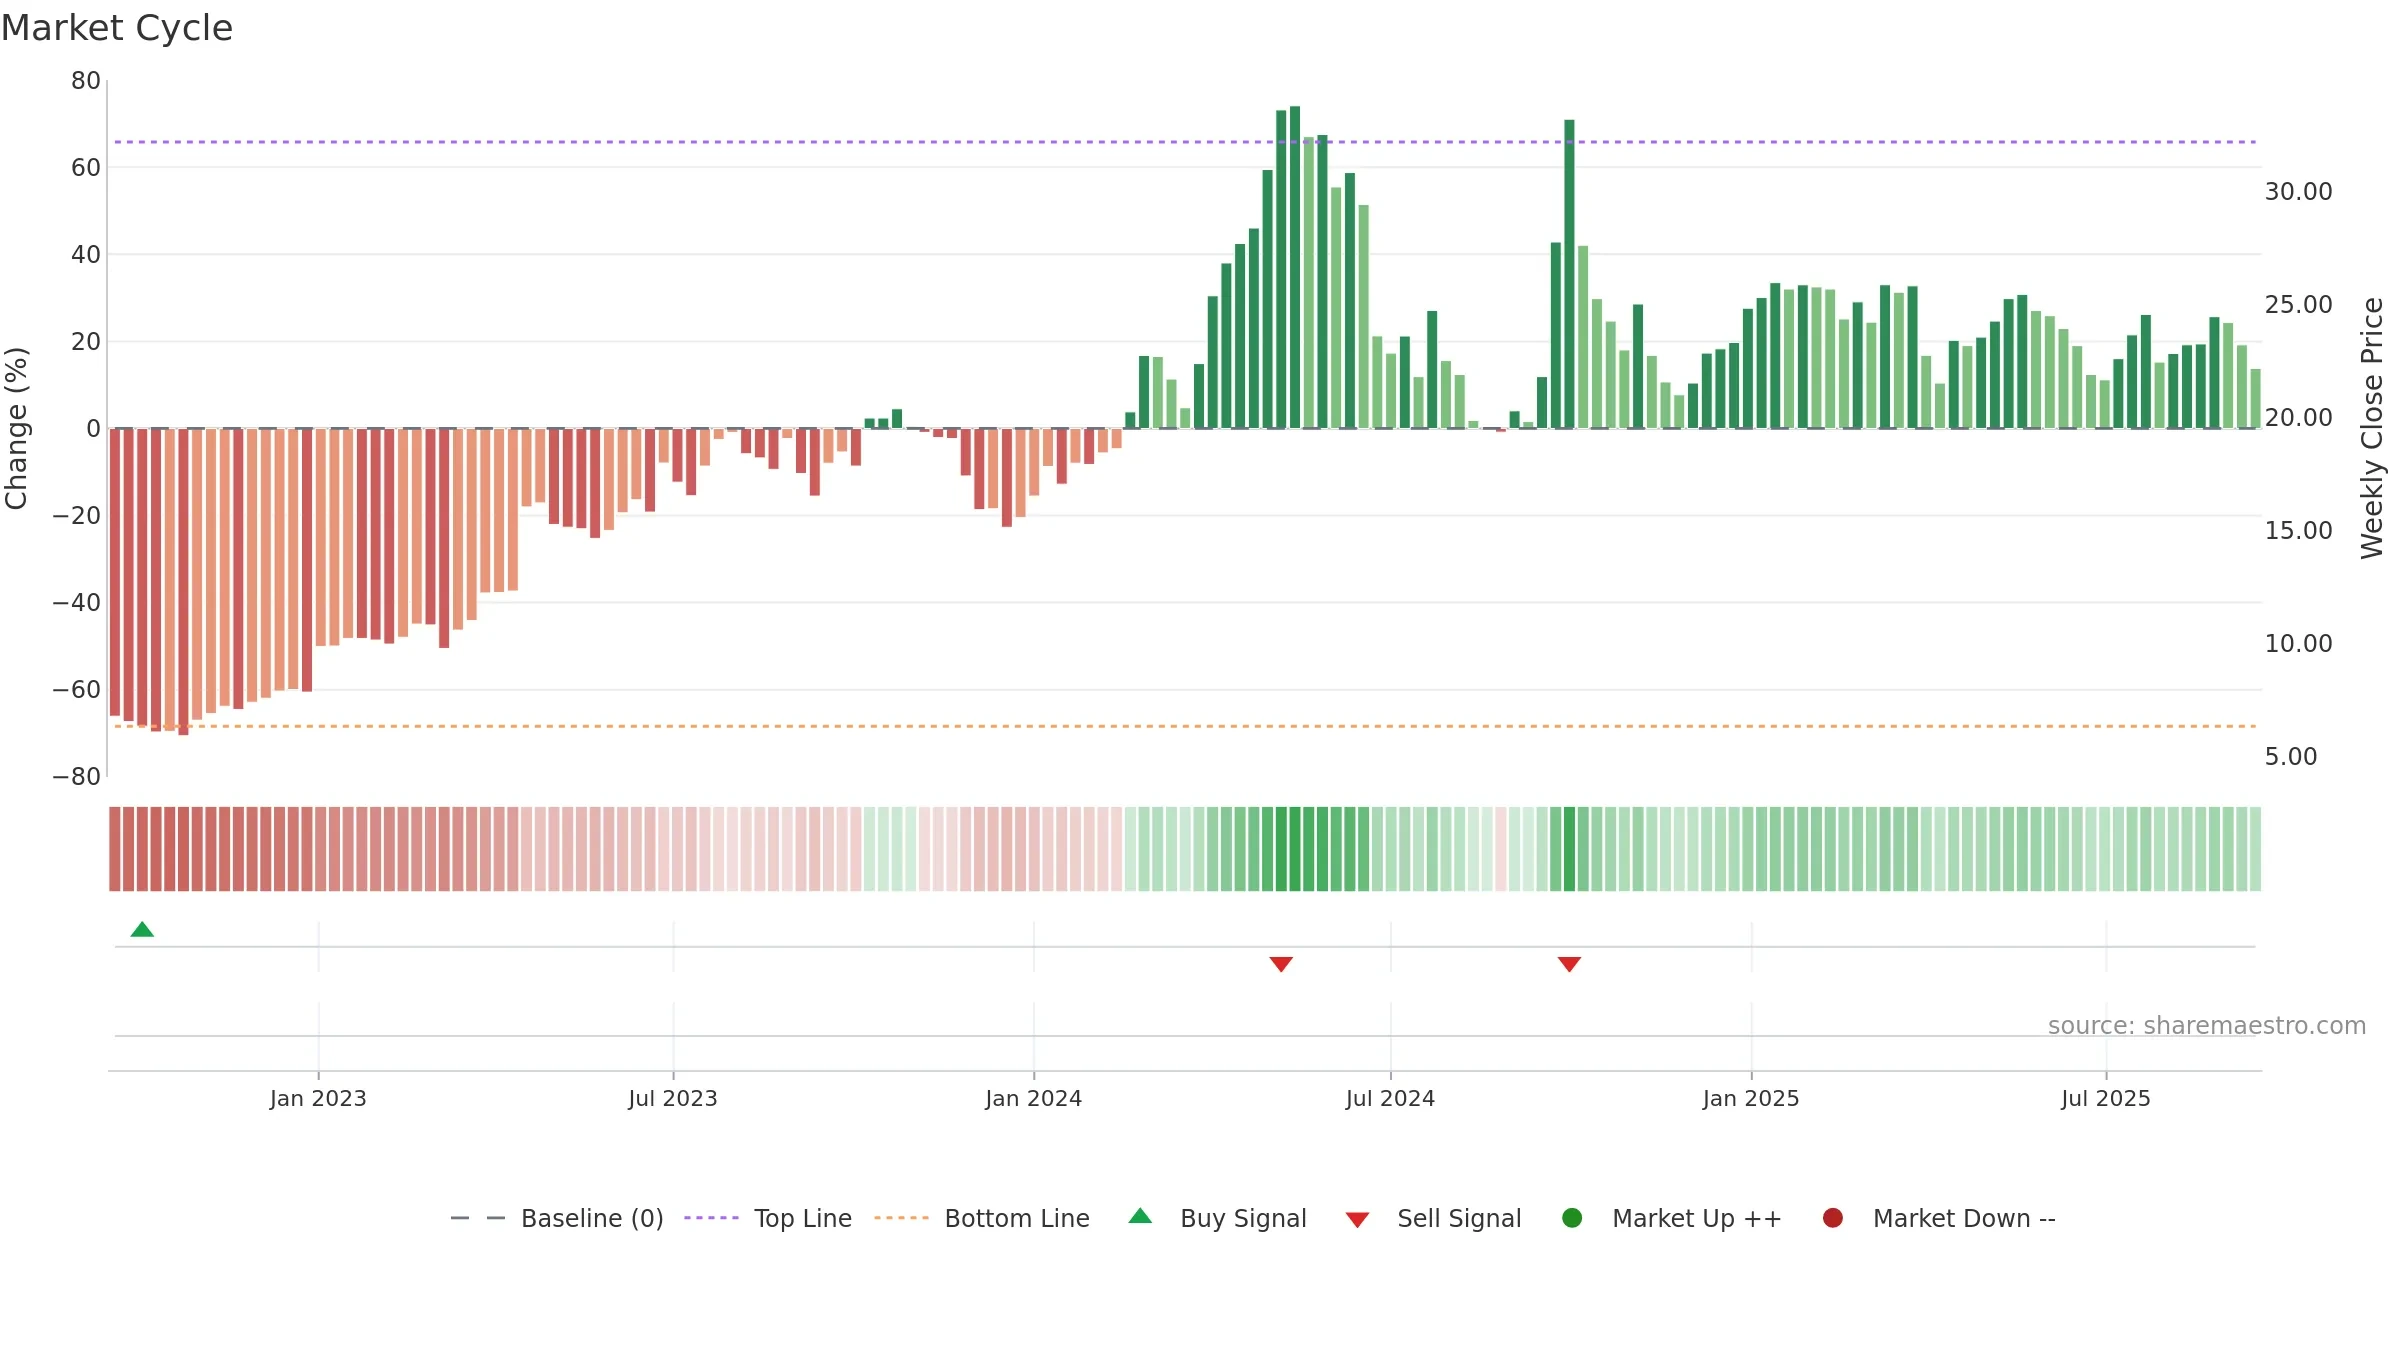The image size is (2400, 1350).
Task: Click the 15.00 price axis label
Action: point(2298,530)
